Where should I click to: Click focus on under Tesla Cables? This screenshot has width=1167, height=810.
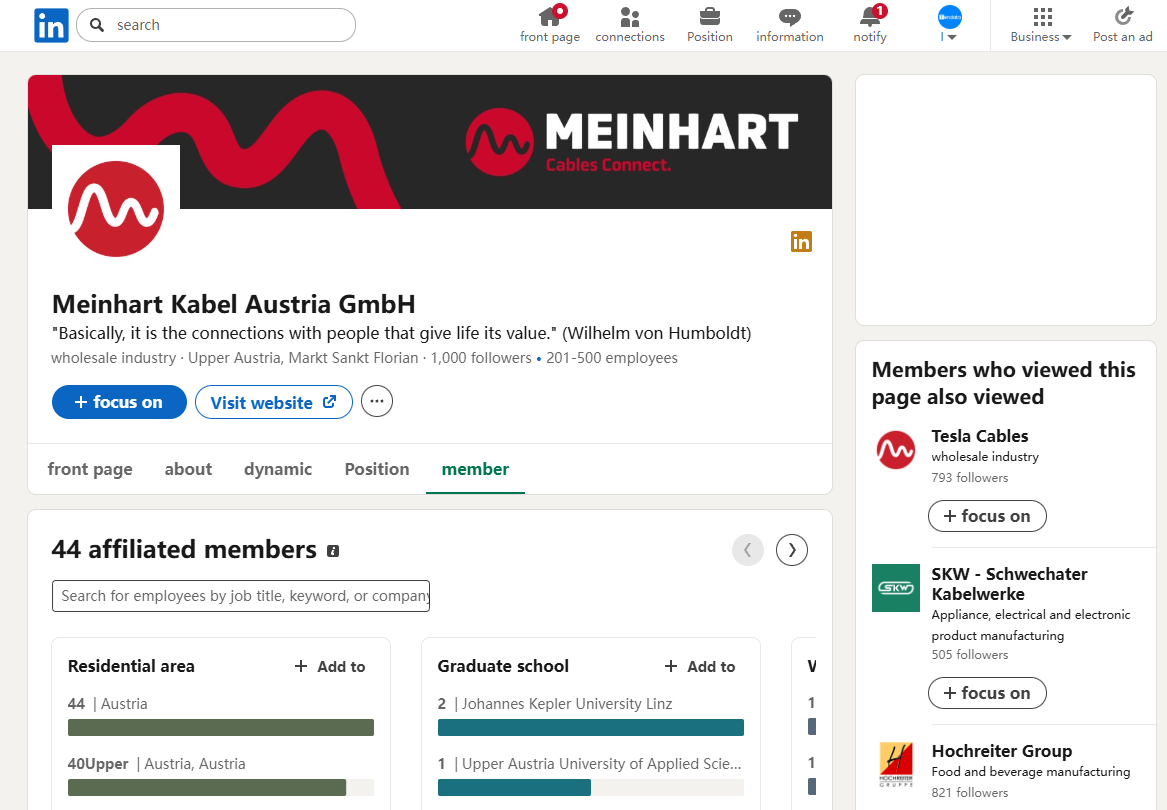[x=987, y=516]
